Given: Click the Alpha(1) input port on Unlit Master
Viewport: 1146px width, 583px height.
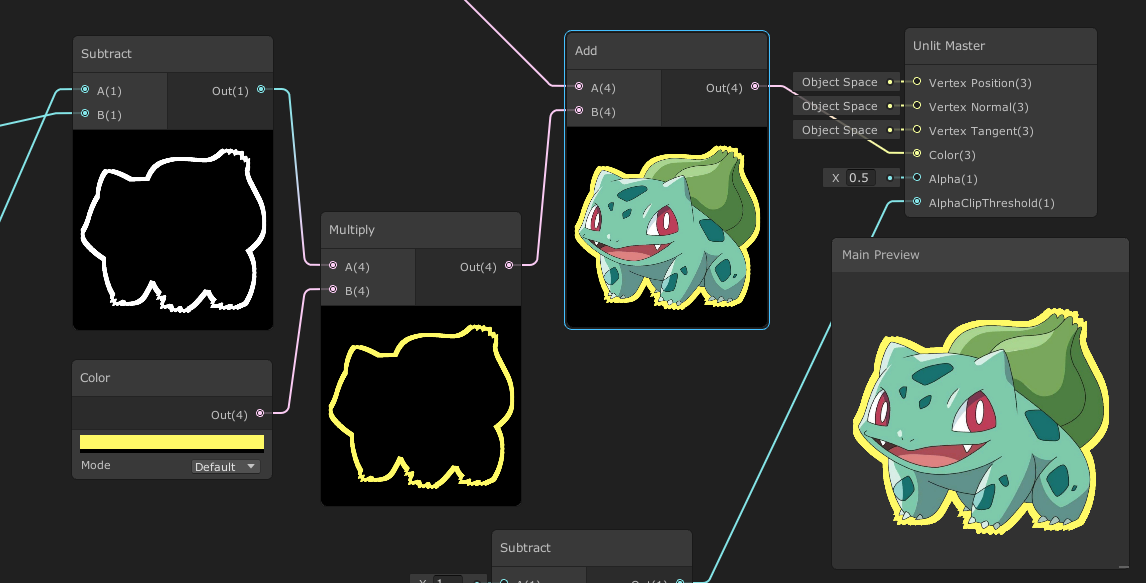Looking at the screenshot, I should coord(917,178).
